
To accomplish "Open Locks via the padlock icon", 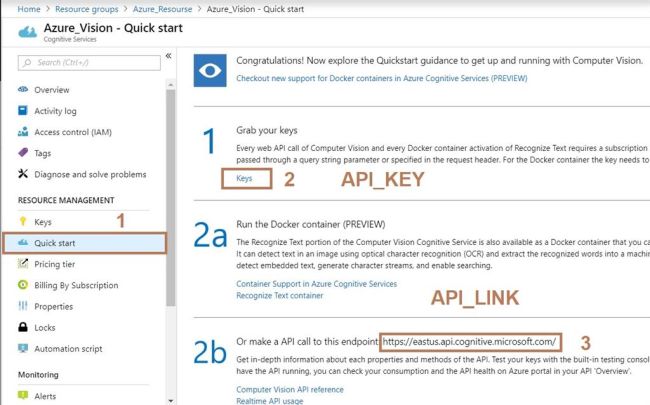I will (x=23, y=327).
